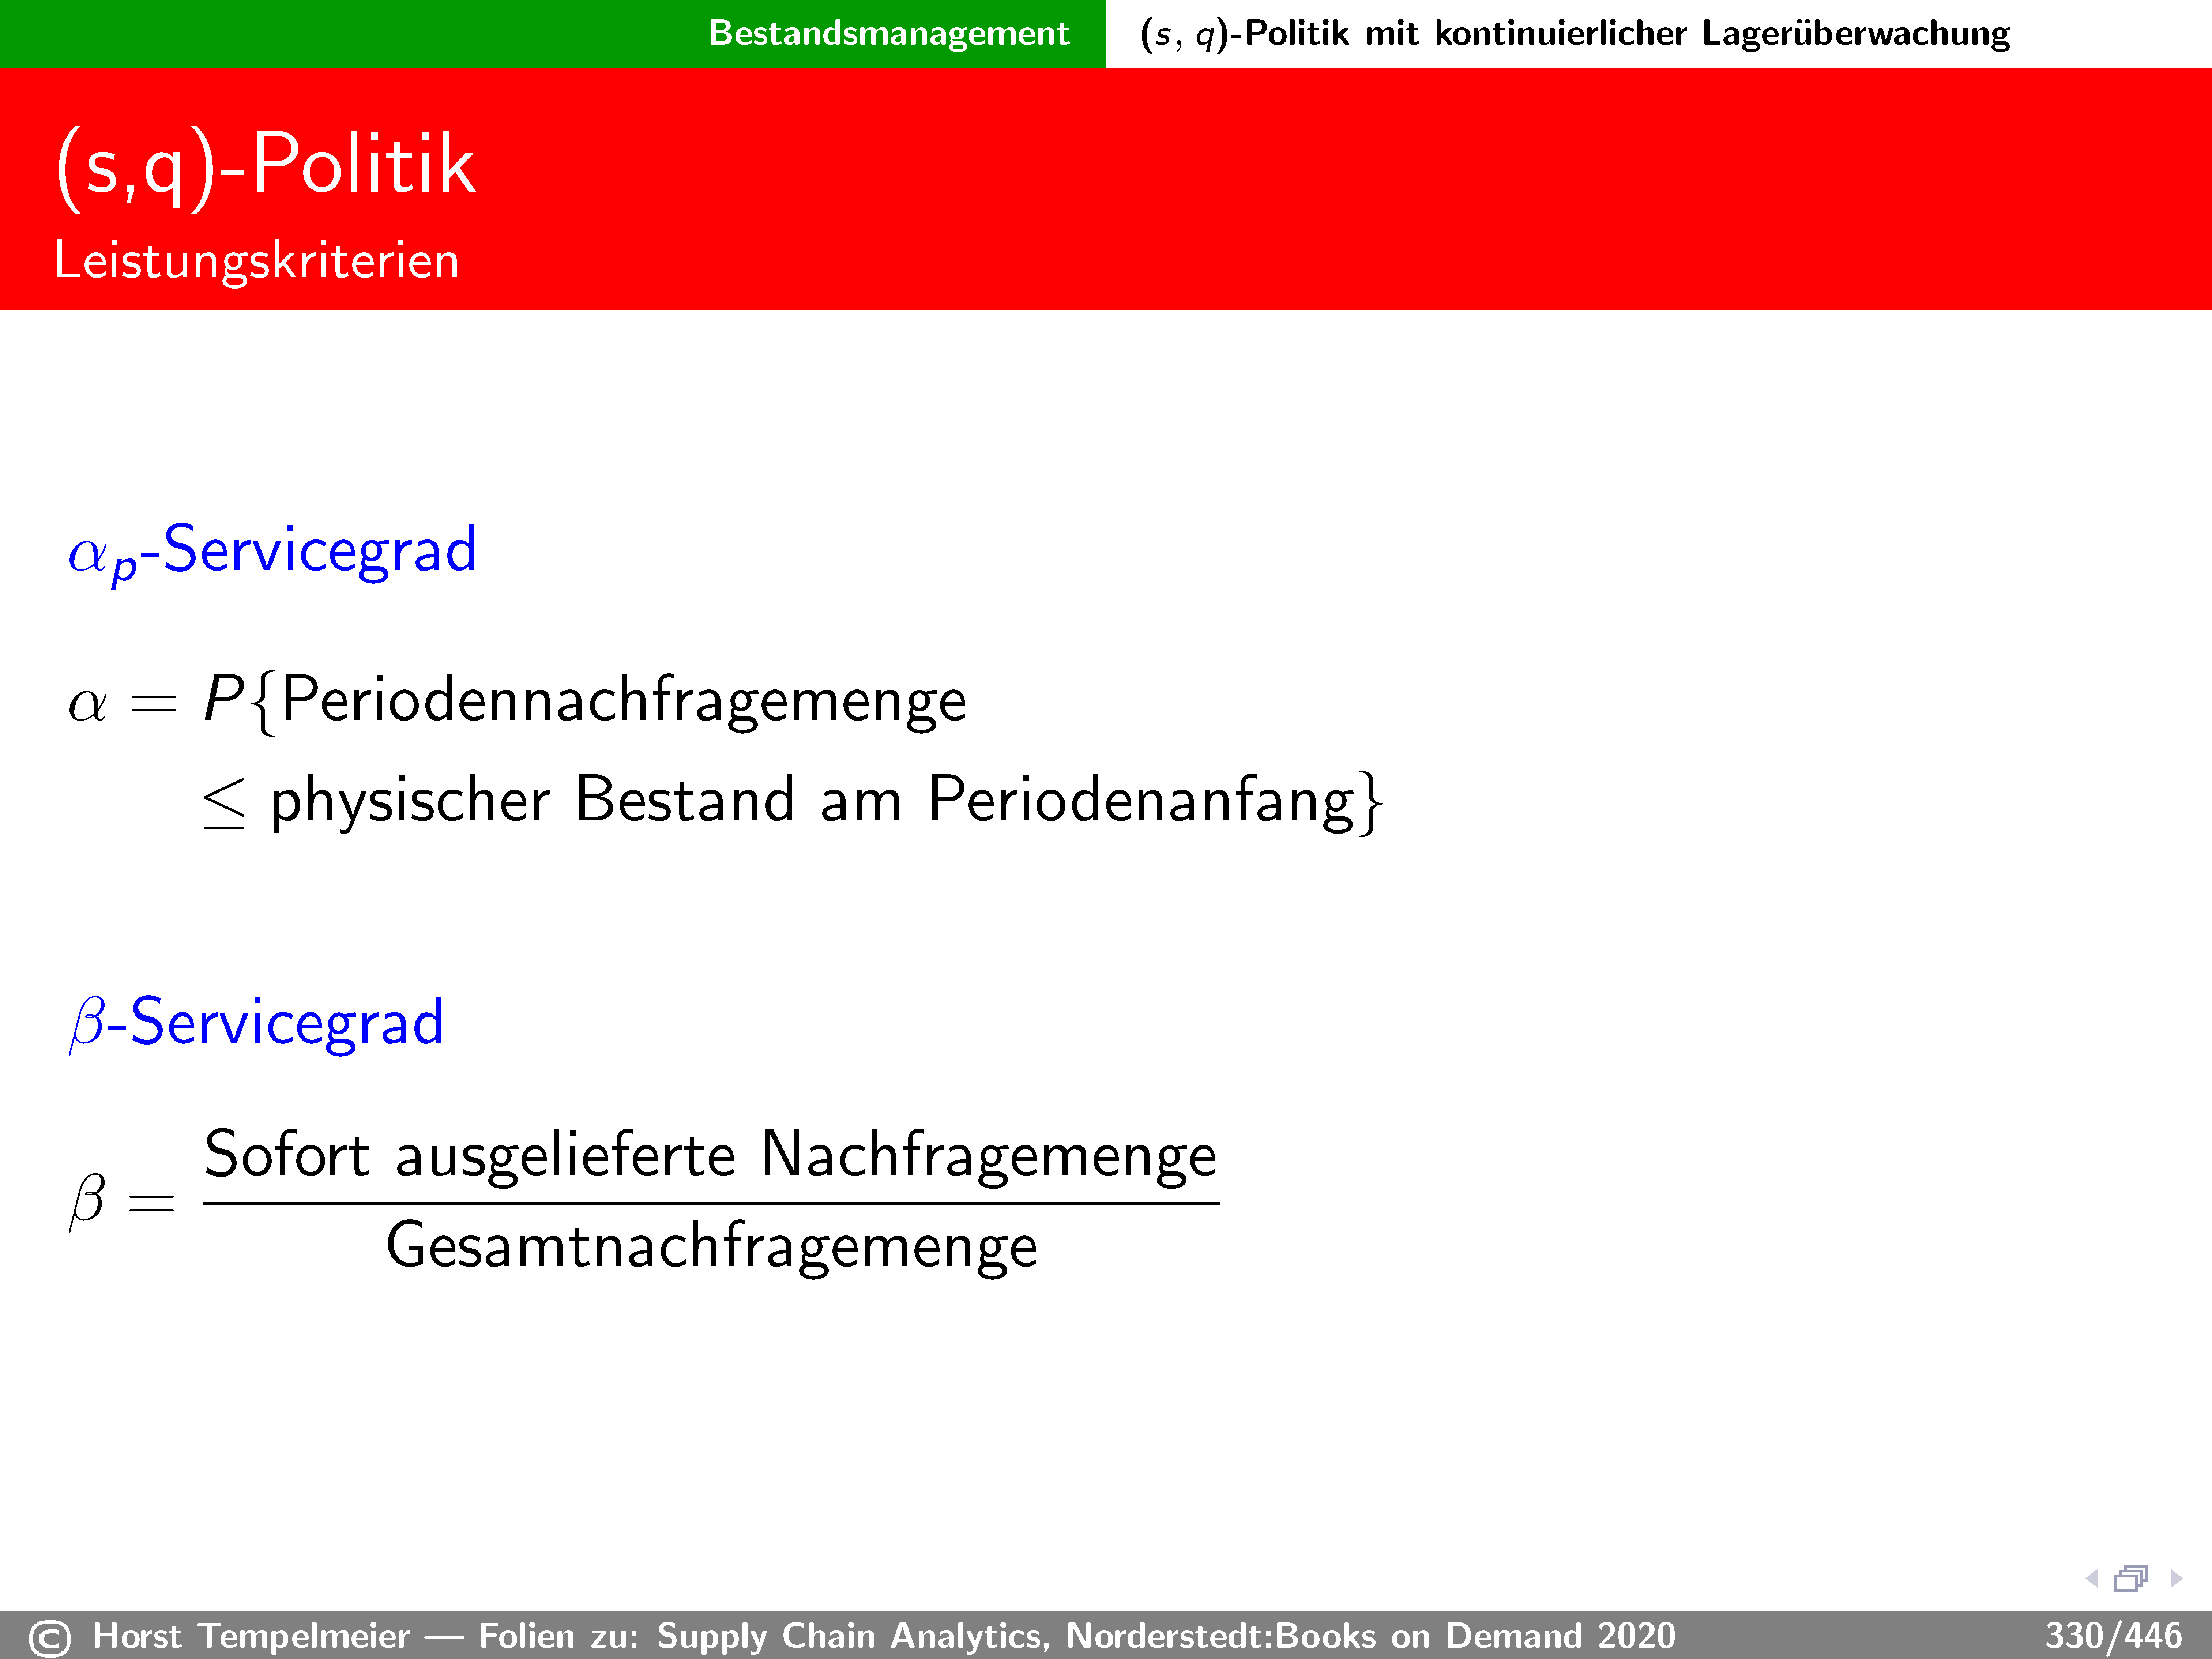Click the next frame navigation arrow

tap(2176, 1579)
